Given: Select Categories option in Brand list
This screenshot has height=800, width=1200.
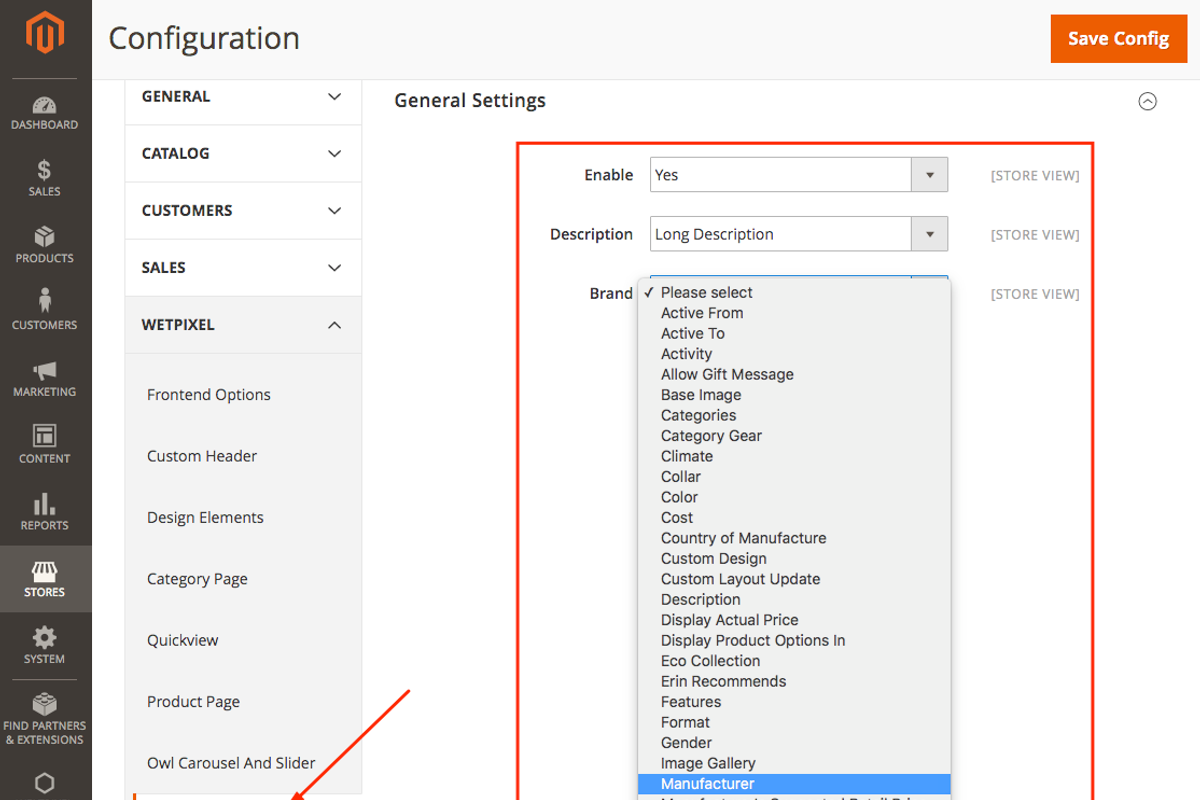Looking at the screenshot, I should [794, 415].
